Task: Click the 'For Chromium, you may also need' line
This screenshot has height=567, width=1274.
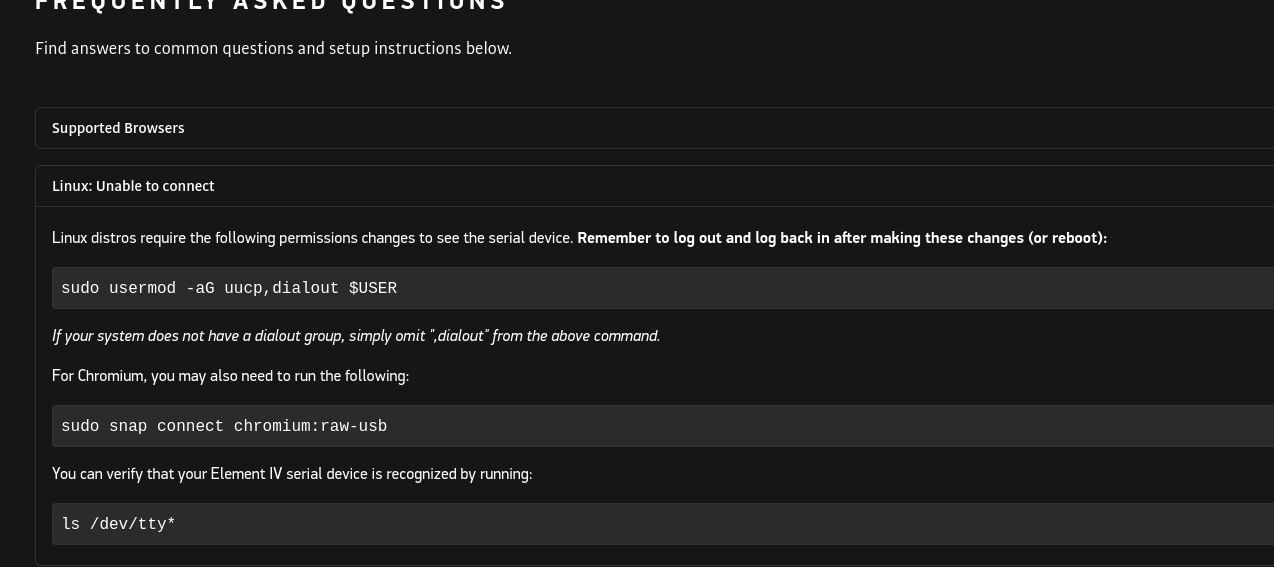Action: [x=230, y=376]
